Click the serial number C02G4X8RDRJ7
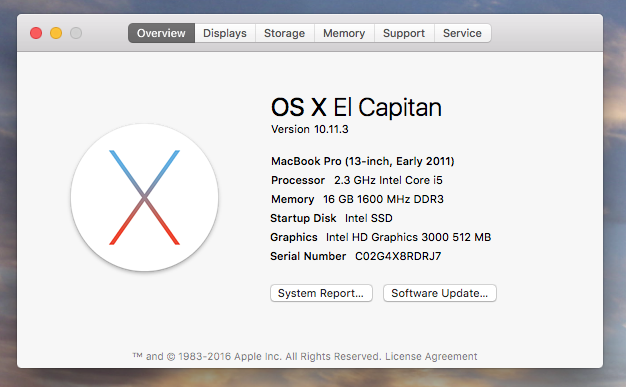This screenshot has height=387, width=626. click(398, 256)
